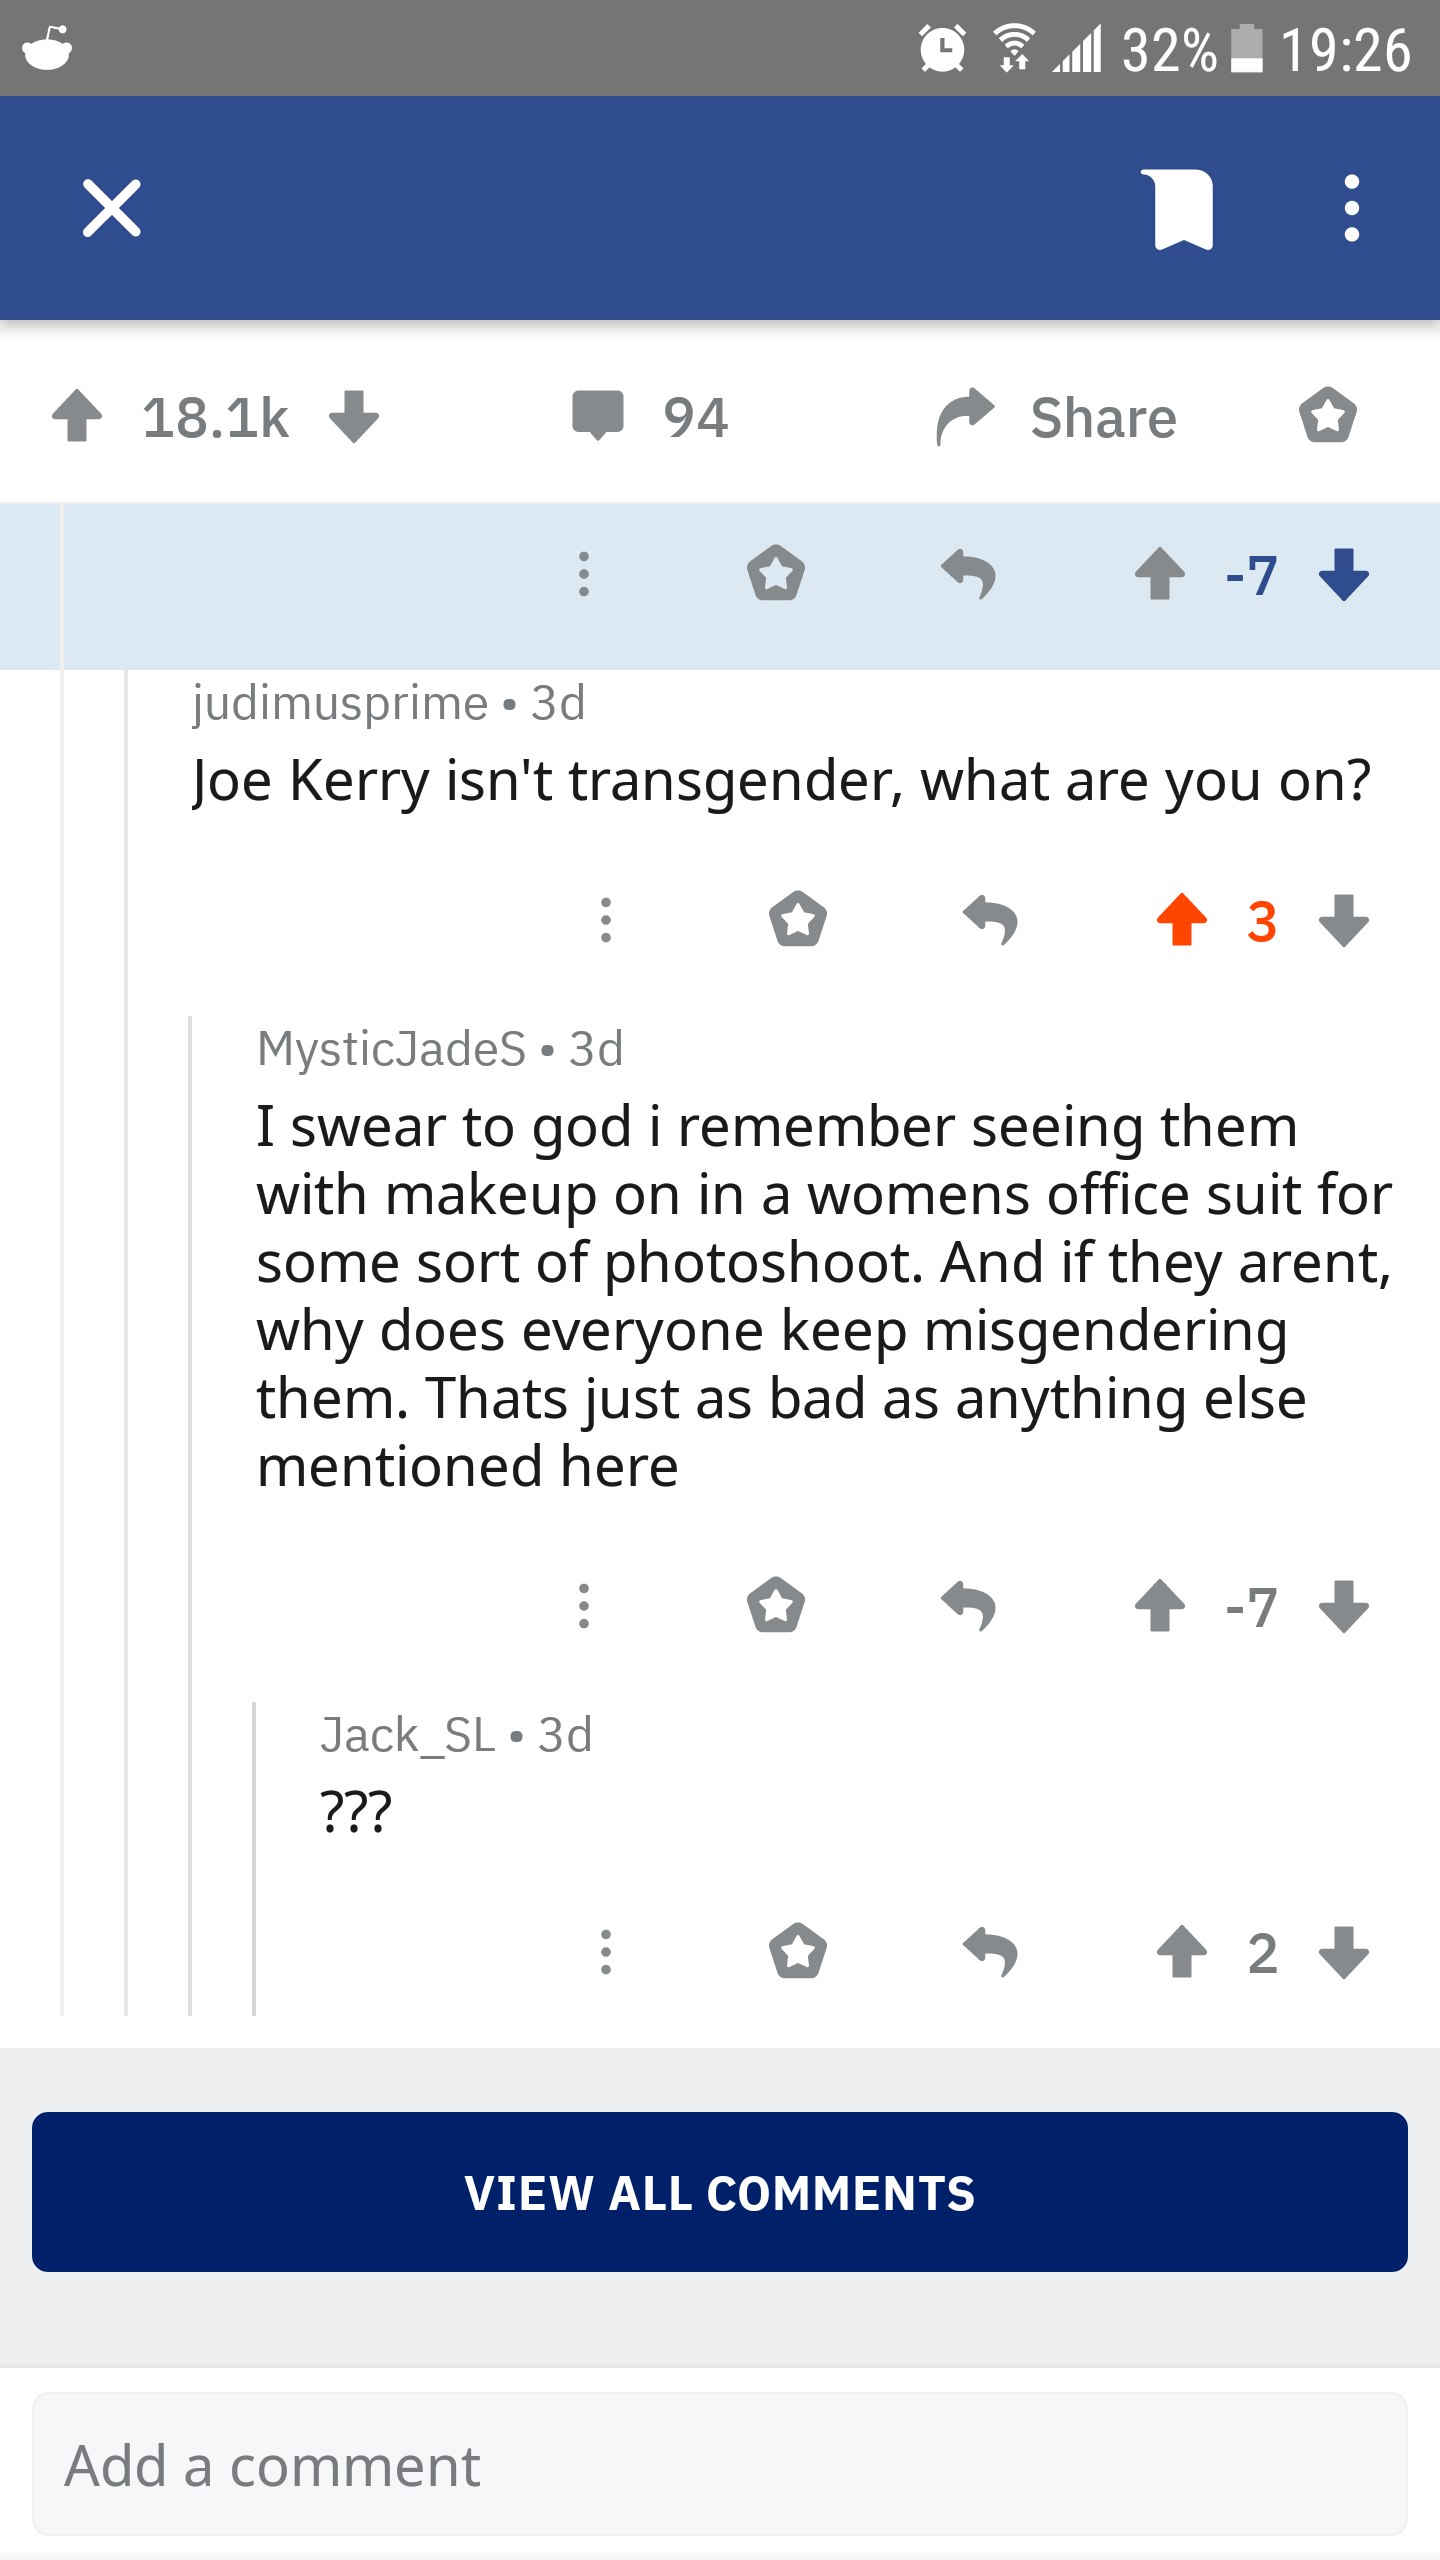Tap VIEW ALL COMMENTS button

pos(720,2192)
